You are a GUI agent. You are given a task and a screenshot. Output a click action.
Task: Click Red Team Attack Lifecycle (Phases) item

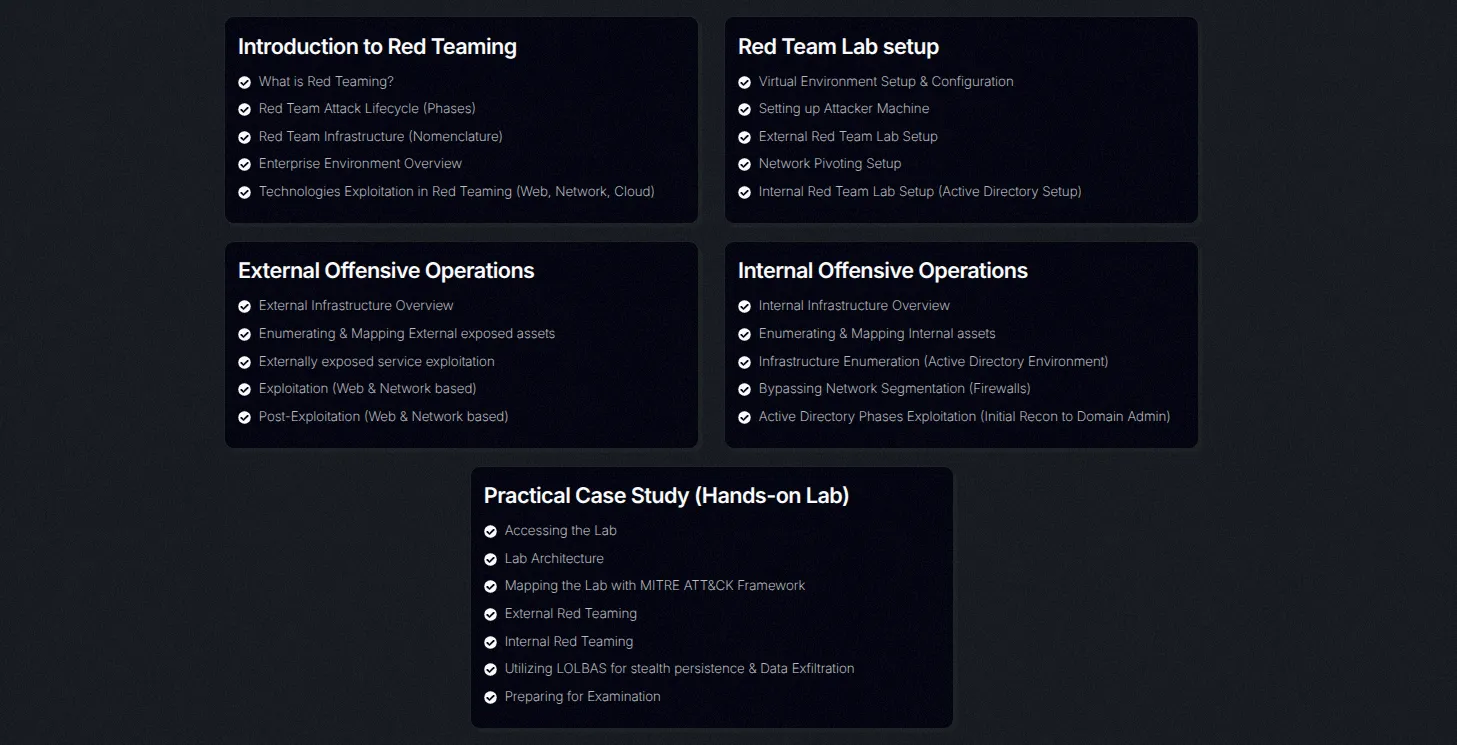tap(367, 108)
